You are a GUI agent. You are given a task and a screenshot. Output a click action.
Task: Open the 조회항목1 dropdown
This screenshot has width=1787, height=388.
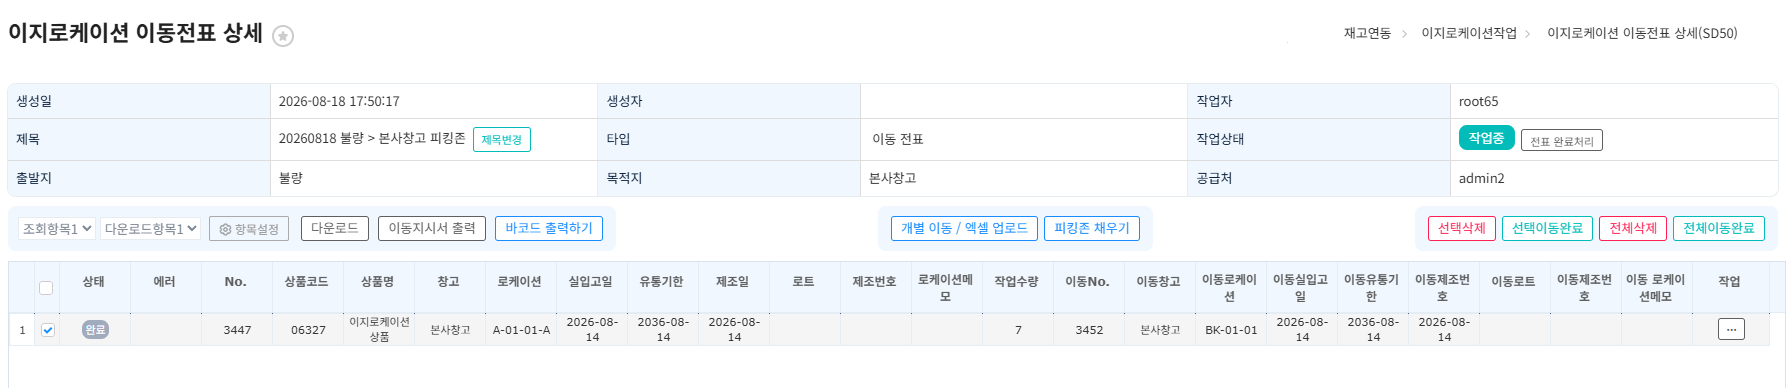tap(57, 228)
